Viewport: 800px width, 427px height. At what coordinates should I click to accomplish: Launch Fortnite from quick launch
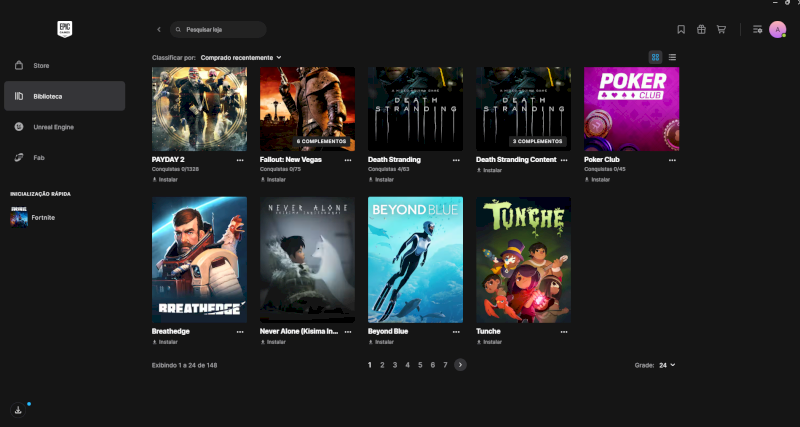[x=33, y=217]
